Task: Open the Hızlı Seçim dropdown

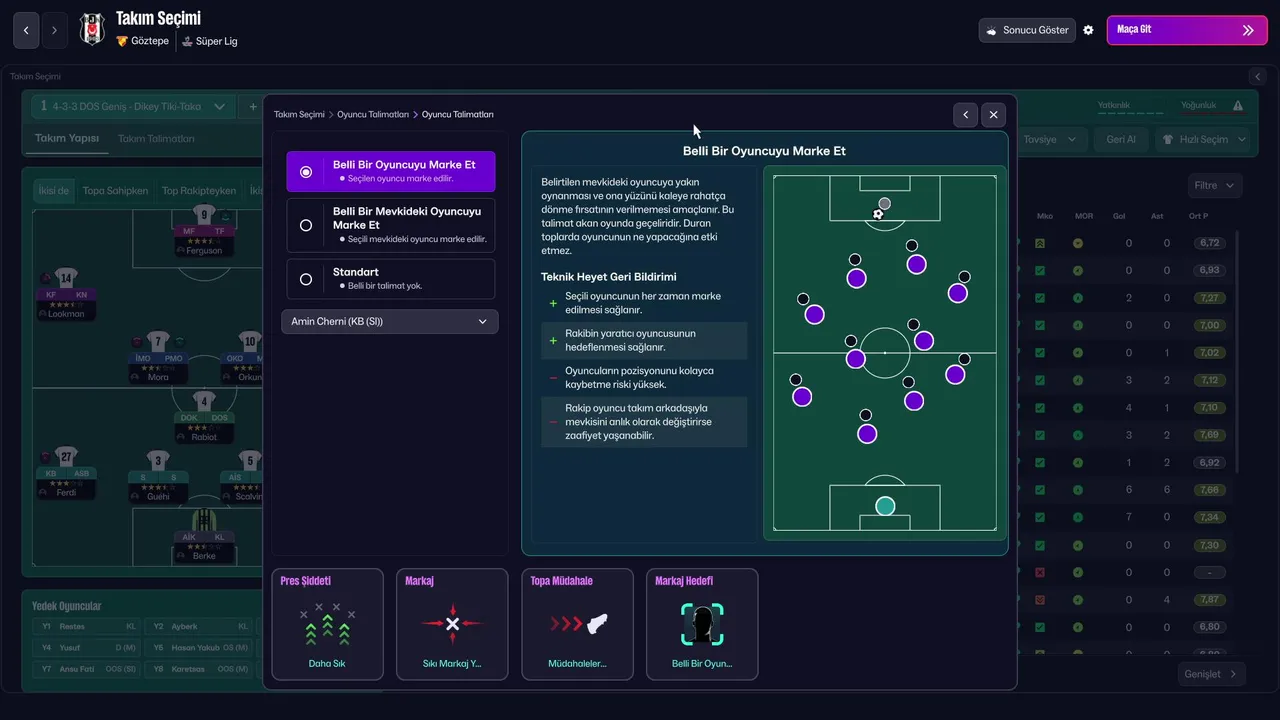Action: pos(1203,139)
